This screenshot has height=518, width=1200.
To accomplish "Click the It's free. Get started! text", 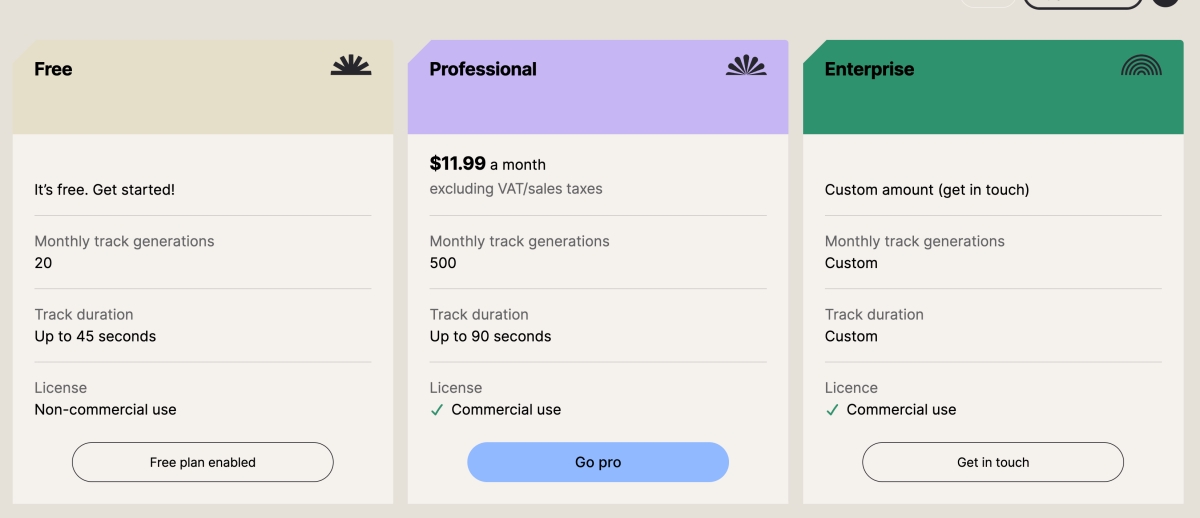I will pyautogui.click(x=104, y=189).
